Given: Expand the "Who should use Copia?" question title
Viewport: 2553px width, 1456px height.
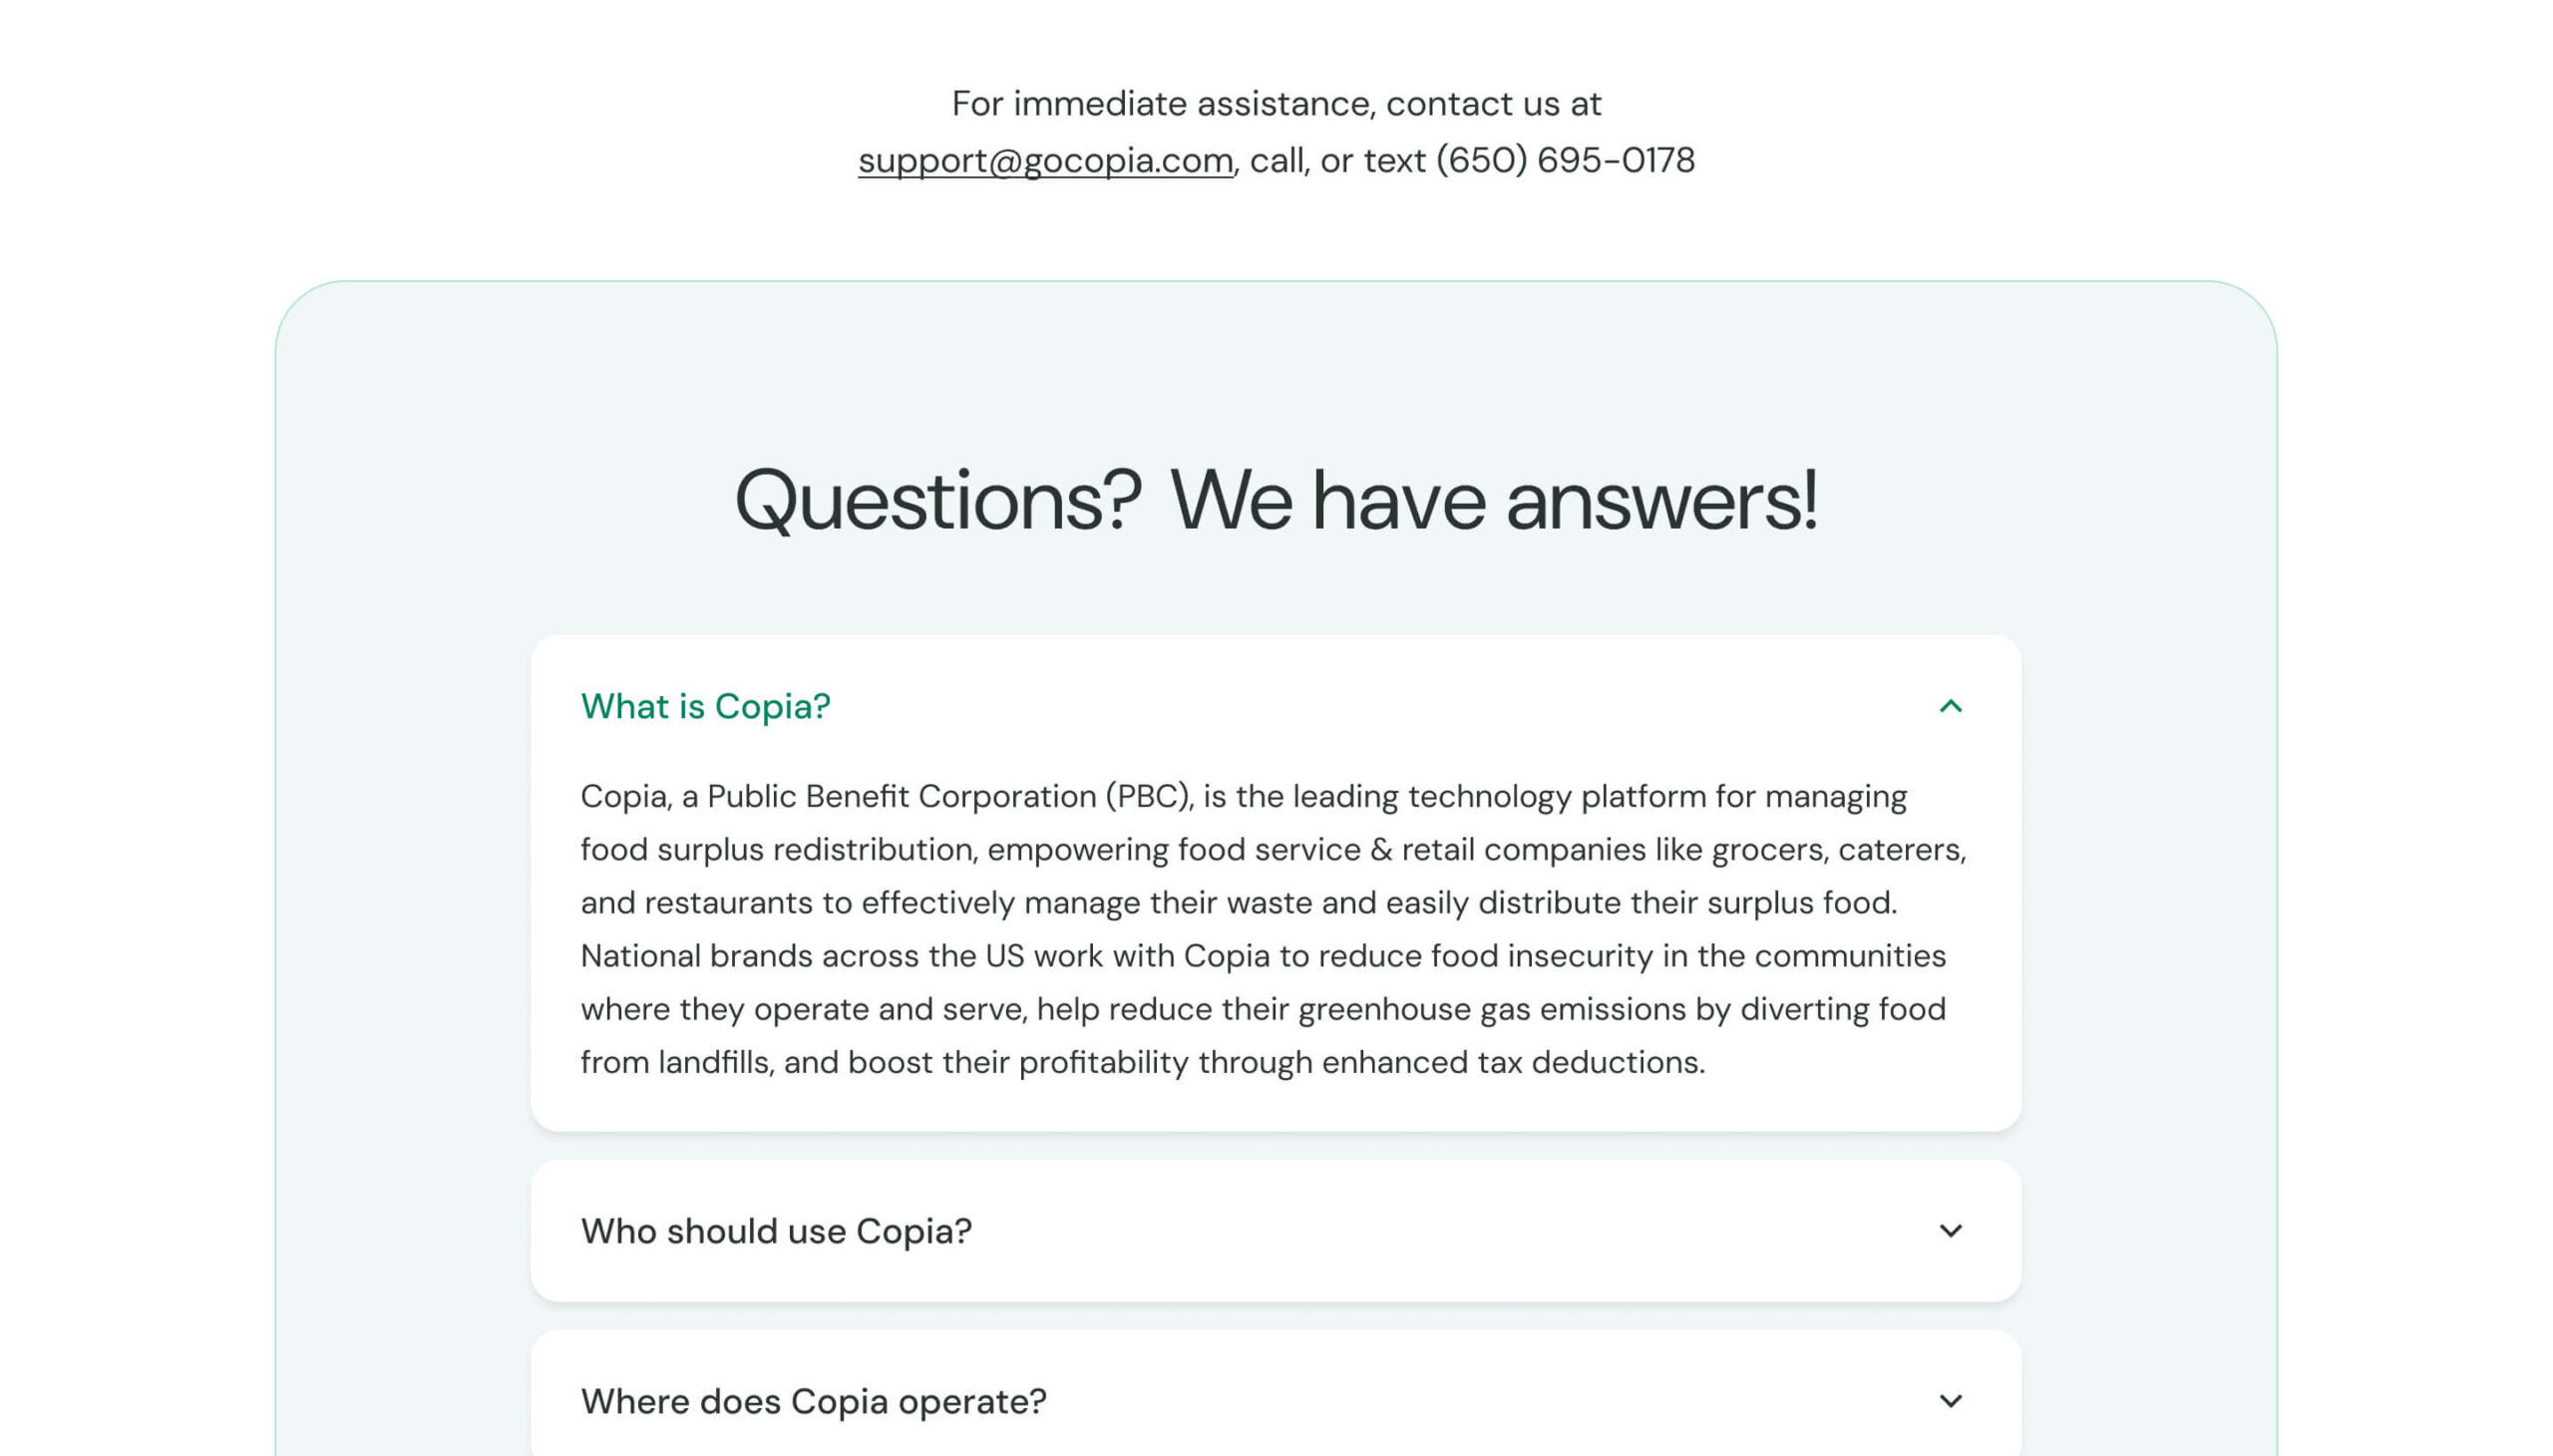Looking at the screenshot, I should click(776, 1231).
